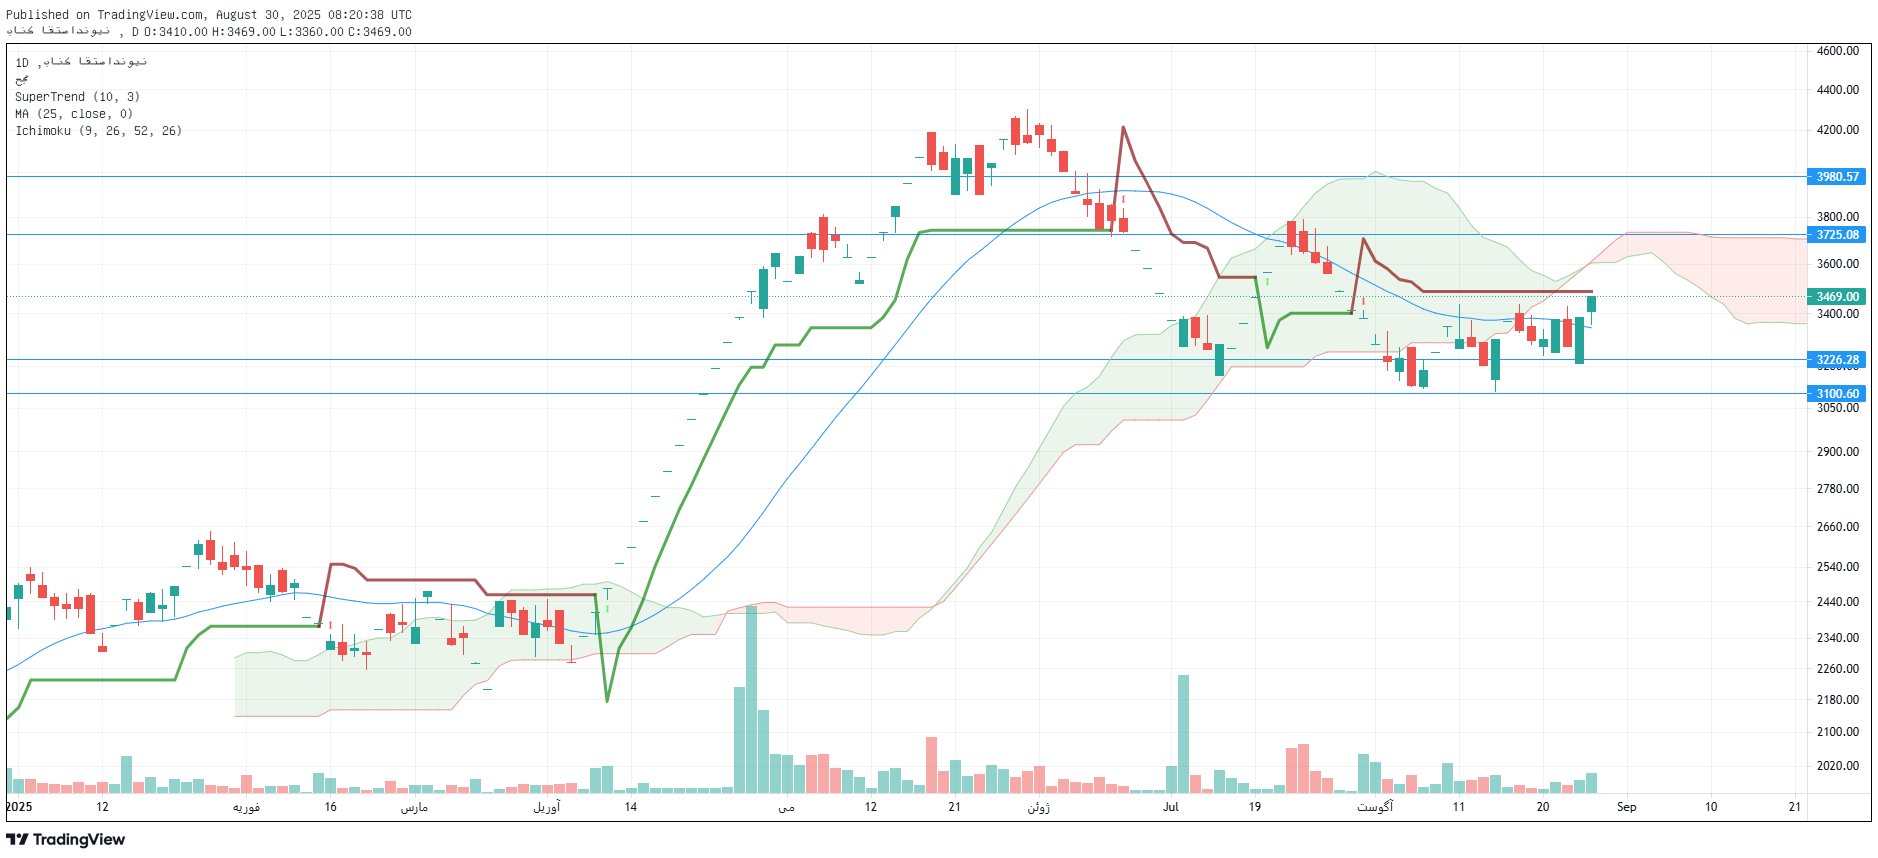
Task: Click the 3226.28 horizontal line label
Action: coord(1837,360)
